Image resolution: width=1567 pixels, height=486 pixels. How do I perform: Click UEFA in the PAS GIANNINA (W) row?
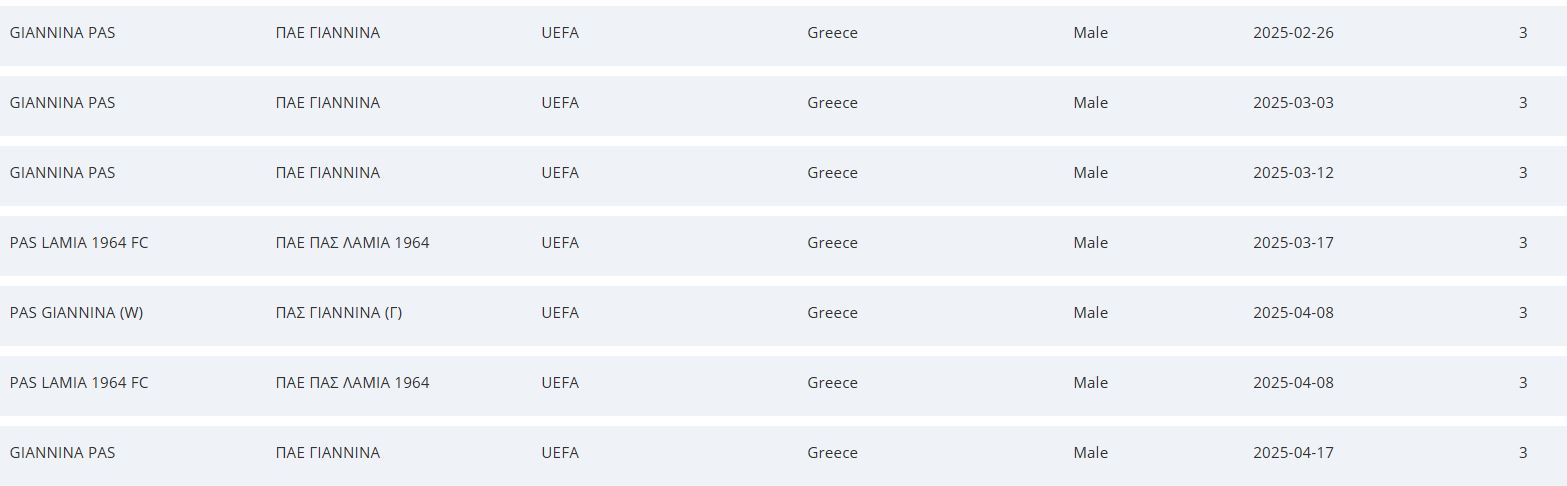point(560,312)
